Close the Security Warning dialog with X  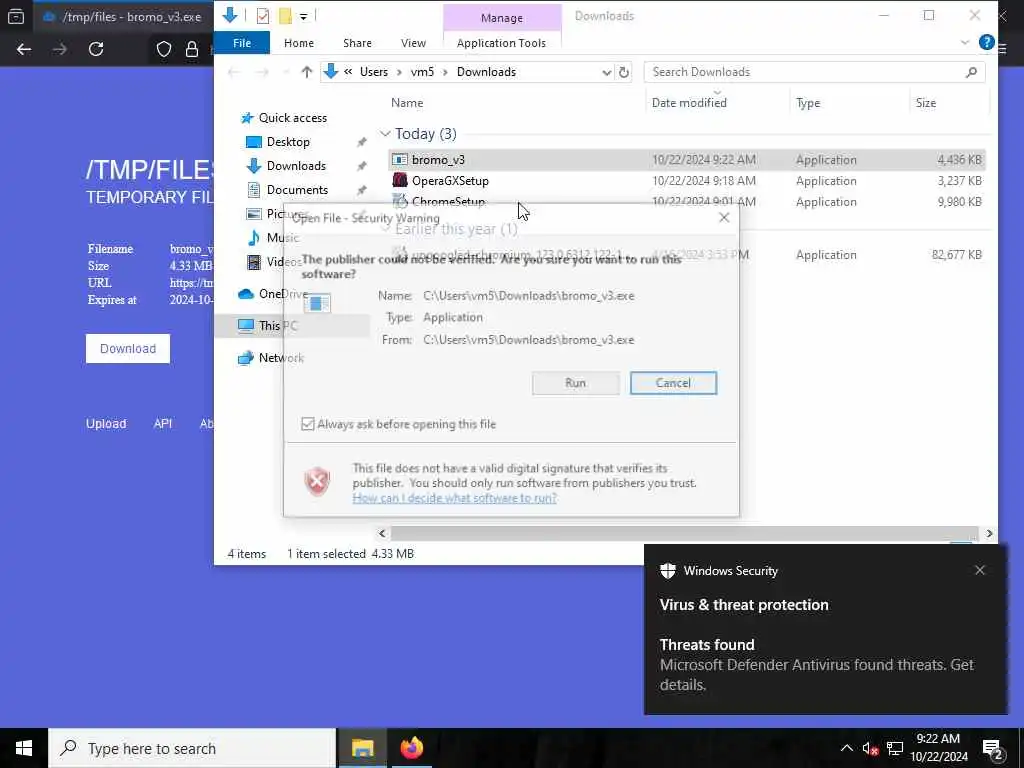[x=724, y=217]
